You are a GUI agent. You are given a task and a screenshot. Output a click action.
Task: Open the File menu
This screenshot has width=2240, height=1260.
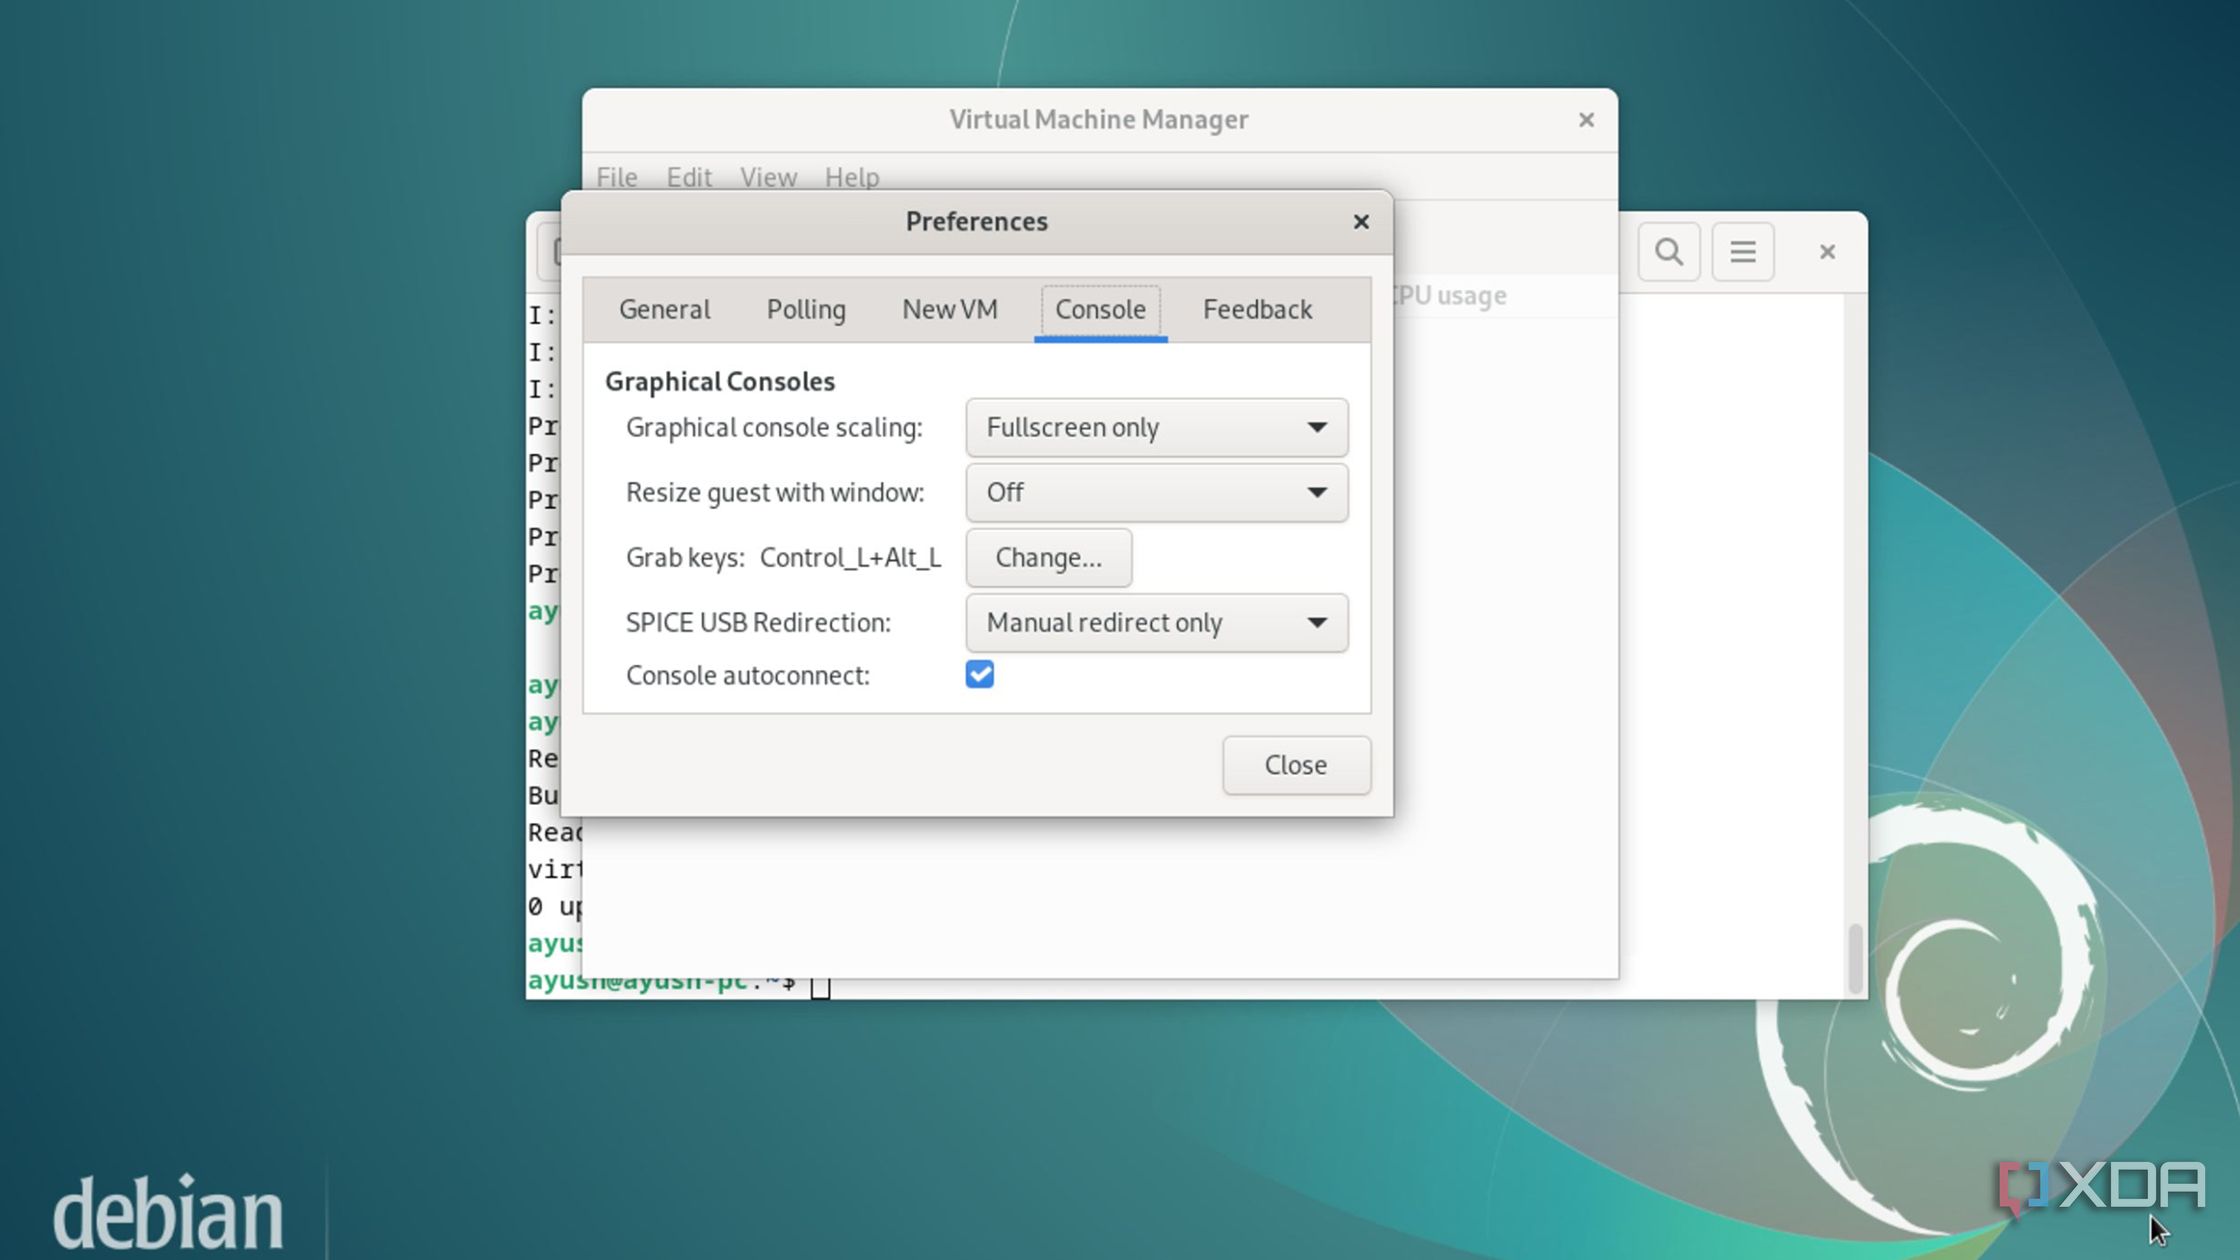pos(616,178)
